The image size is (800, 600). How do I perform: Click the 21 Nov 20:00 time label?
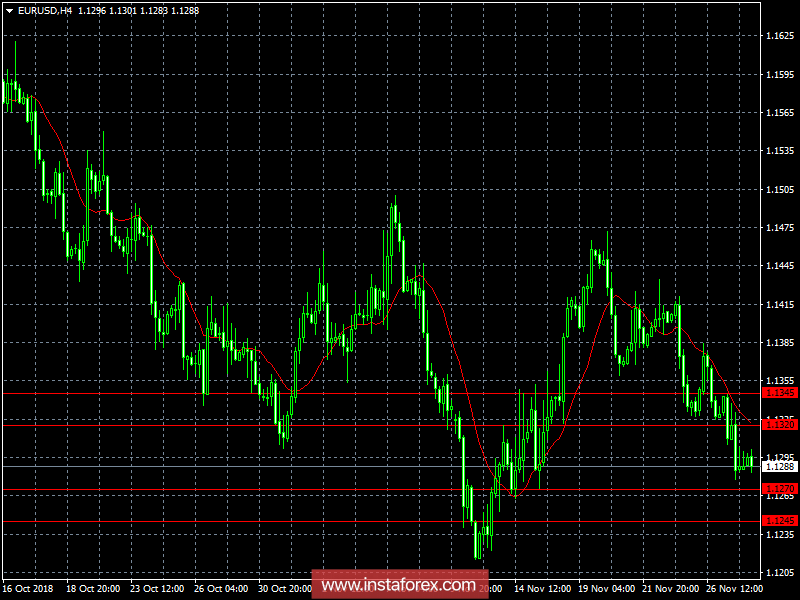670,588
